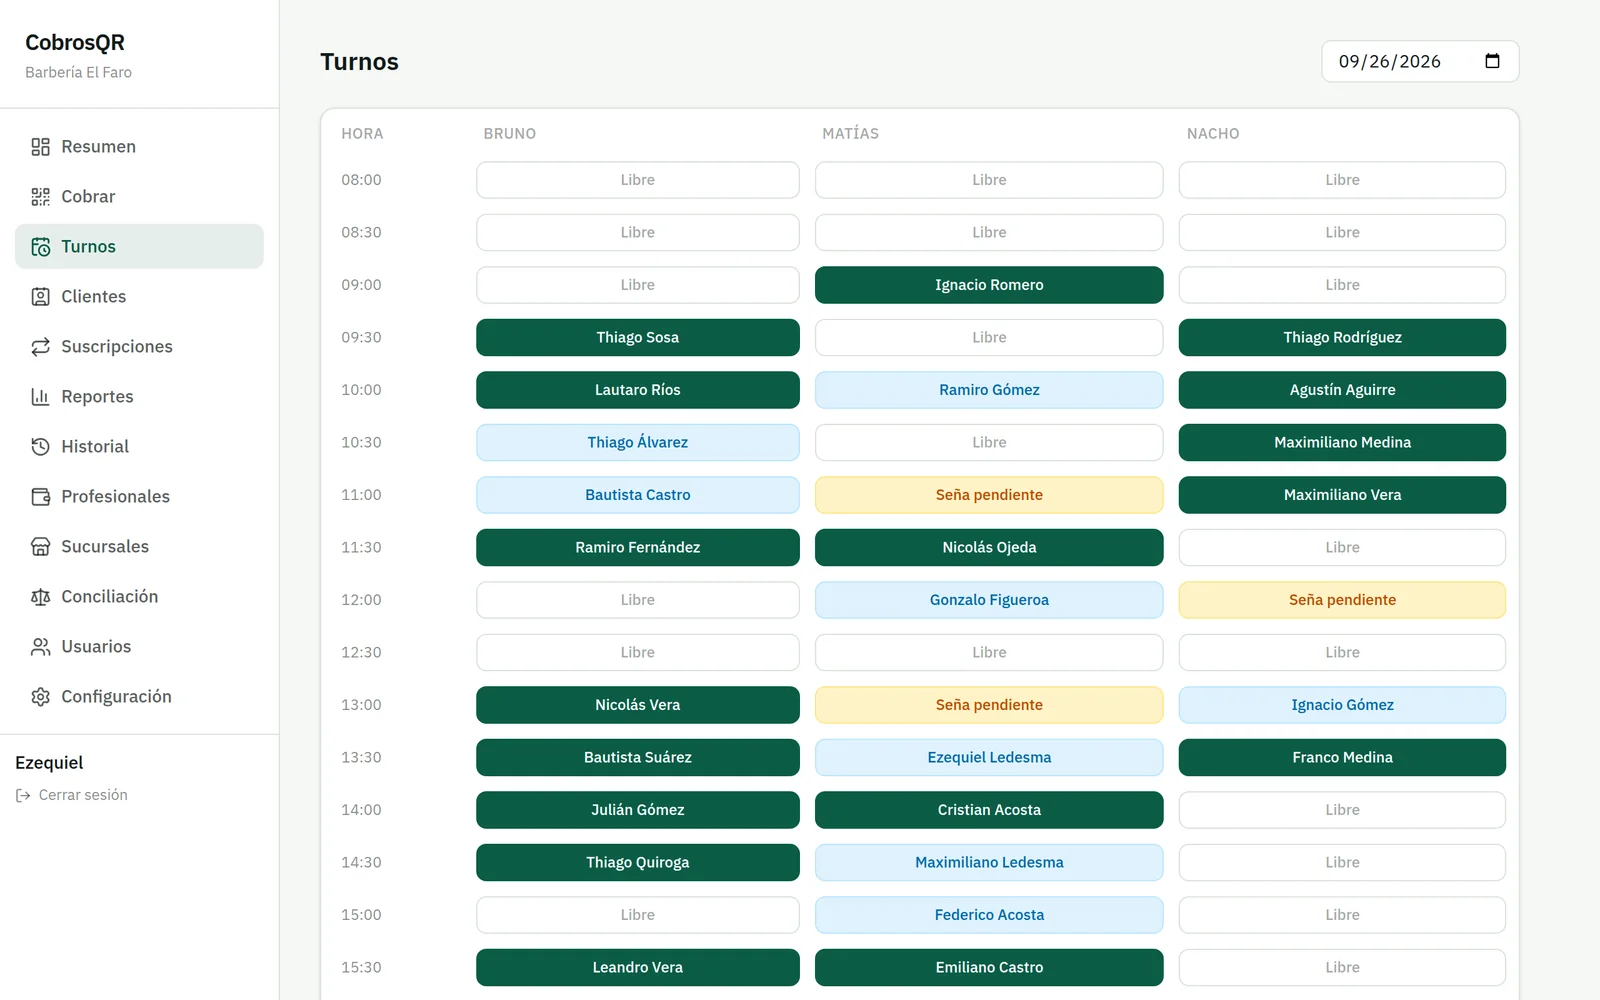Open the date picker calendar icon

point(1492,61)
